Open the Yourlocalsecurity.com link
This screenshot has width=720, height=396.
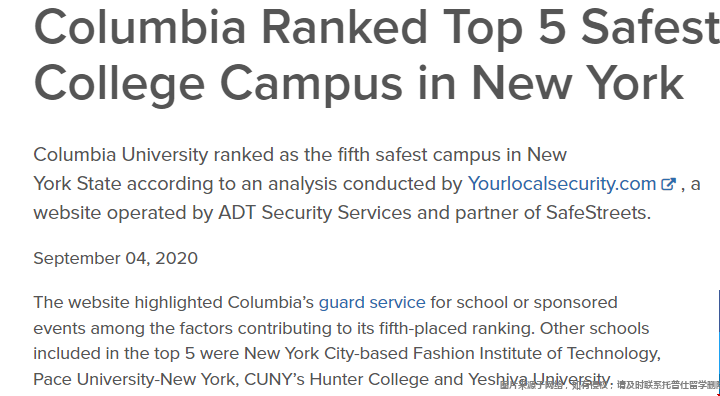click(x=562, y=184)
